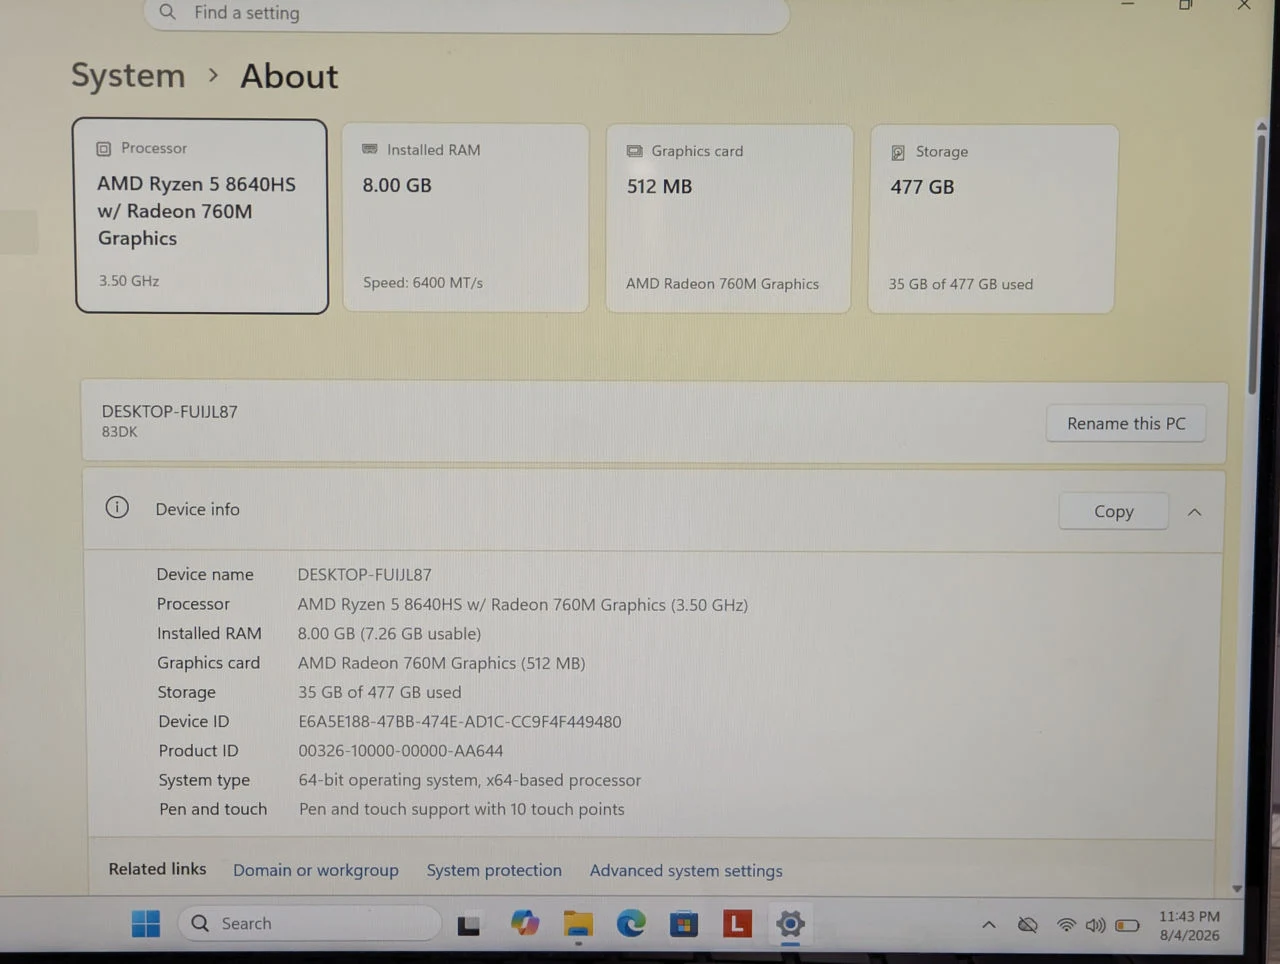This screenshot has width=1280, height=964.
Task: Click "Pen and touch support with 10 touch points"
Action: (x=461, y=808)
